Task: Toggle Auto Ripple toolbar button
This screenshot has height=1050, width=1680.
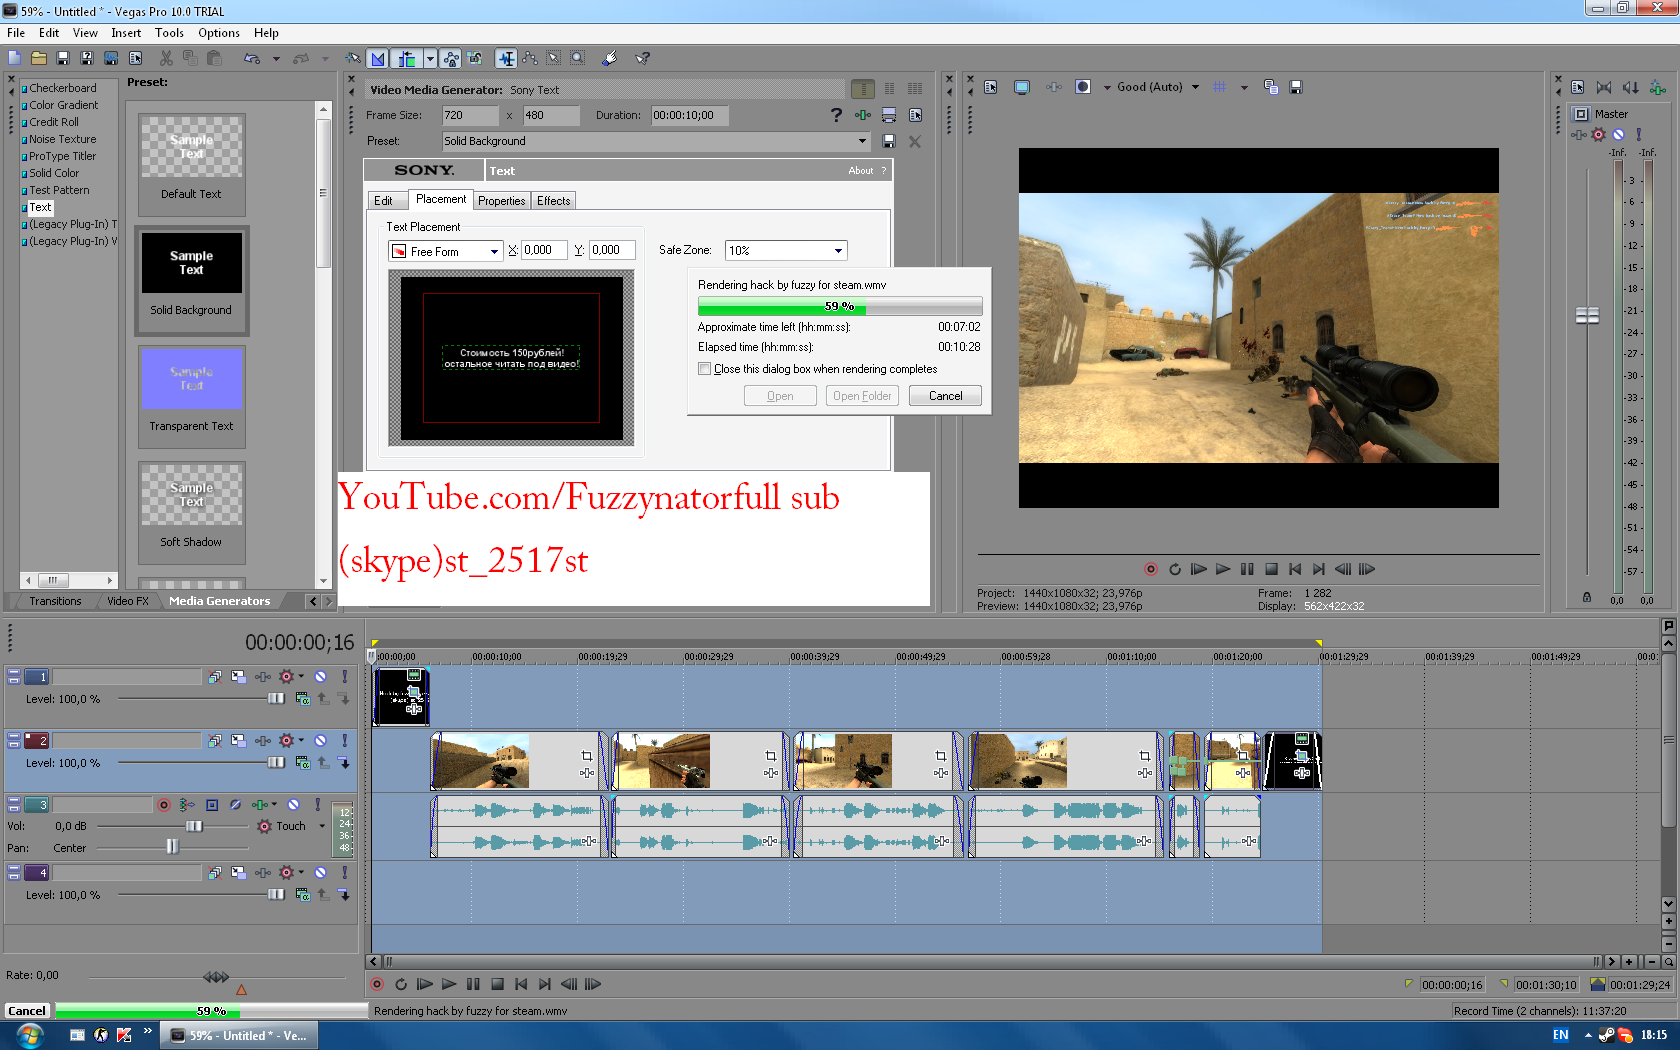Action: (406, 58)
